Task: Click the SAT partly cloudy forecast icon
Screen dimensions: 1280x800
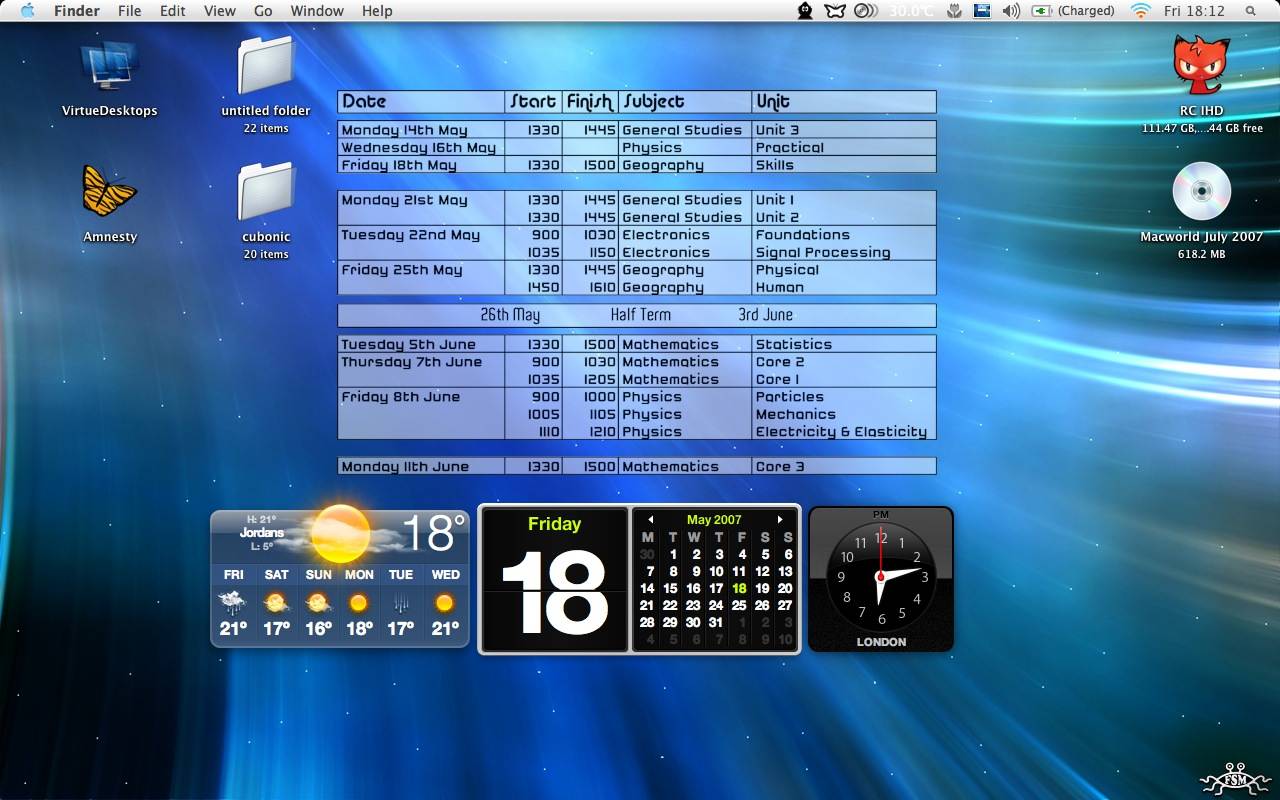Action: 276,603
